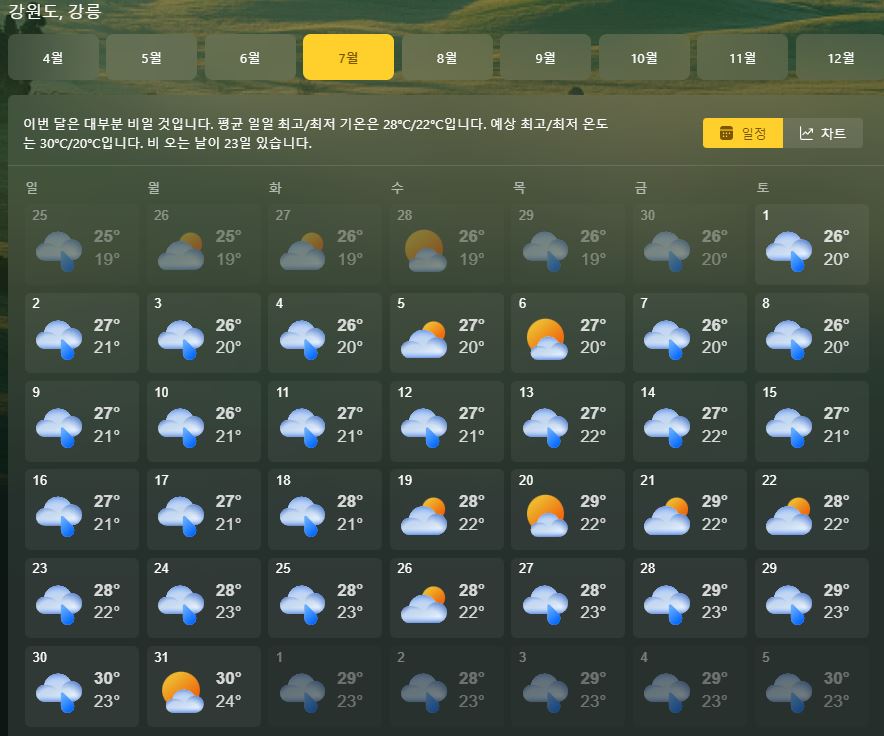Switch to the 10월 month tab
The height and width of the screenshot is (736, 884).
pos(644,57)
